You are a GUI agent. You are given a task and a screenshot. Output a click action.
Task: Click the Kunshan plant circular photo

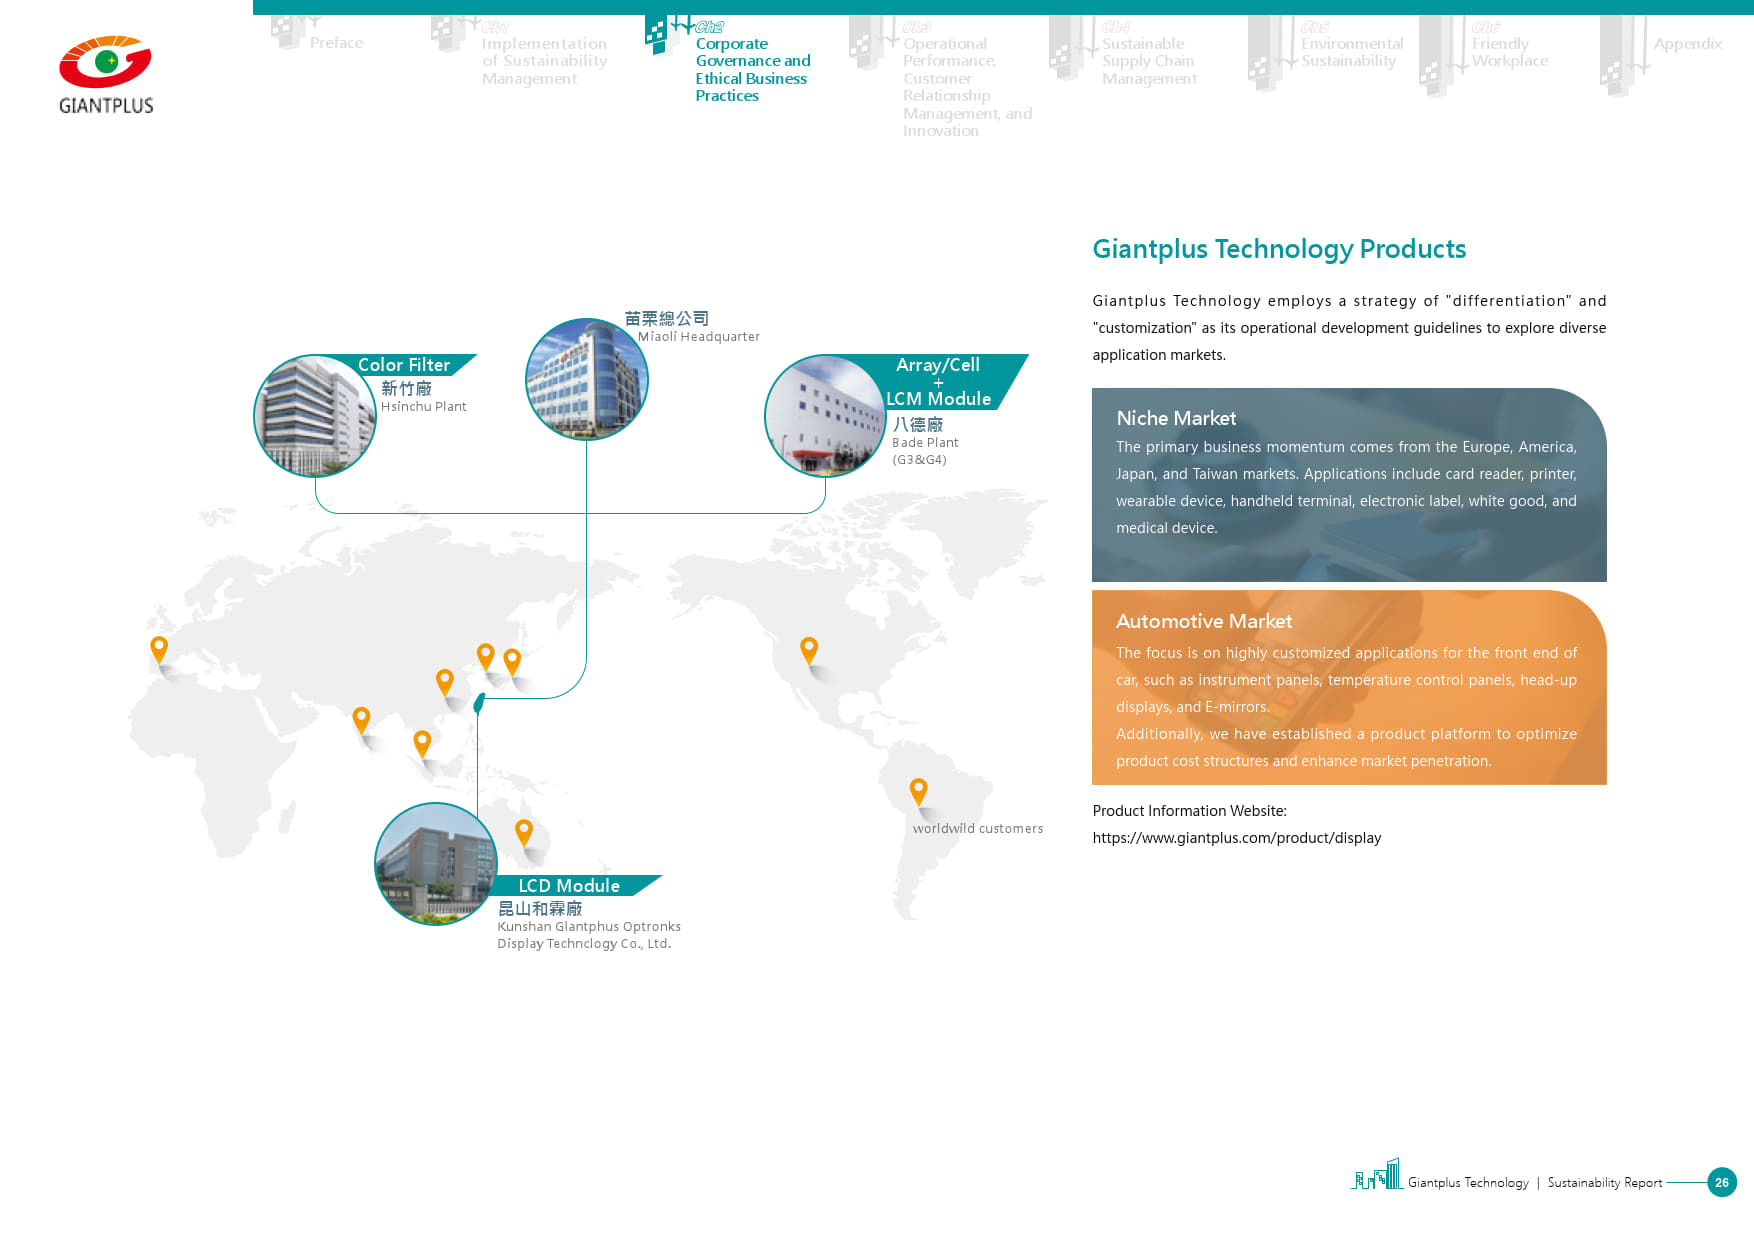pos(436,864)
